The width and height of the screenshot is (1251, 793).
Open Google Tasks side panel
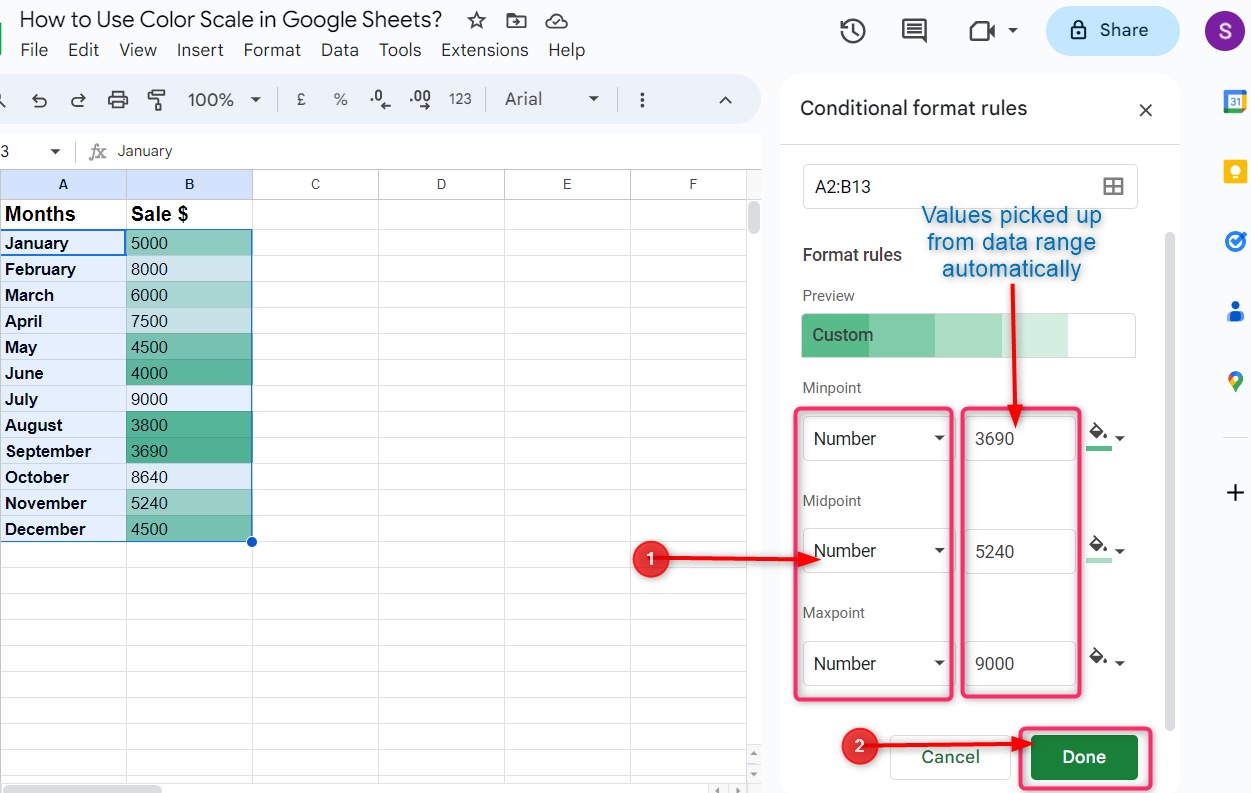pyautogui.click(x=1235, y=241)
